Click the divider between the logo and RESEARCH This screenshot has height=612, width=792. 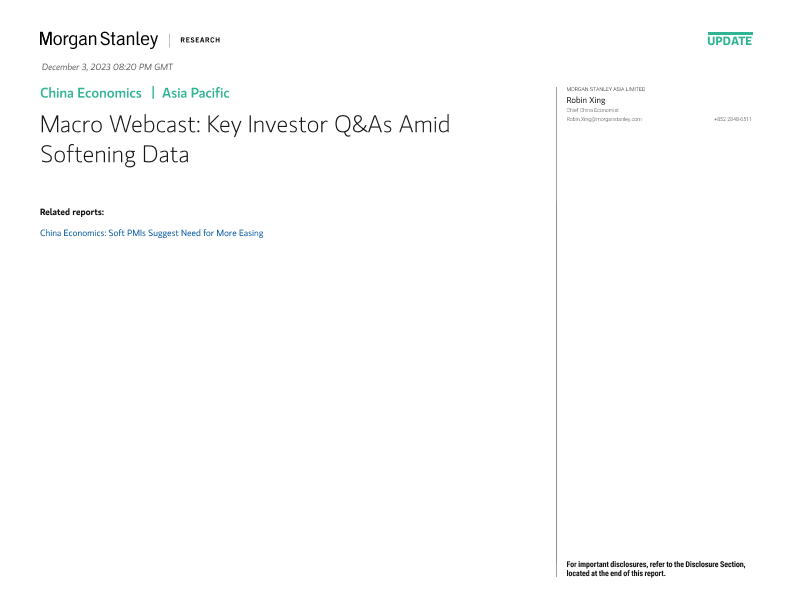tap(169, 40)
